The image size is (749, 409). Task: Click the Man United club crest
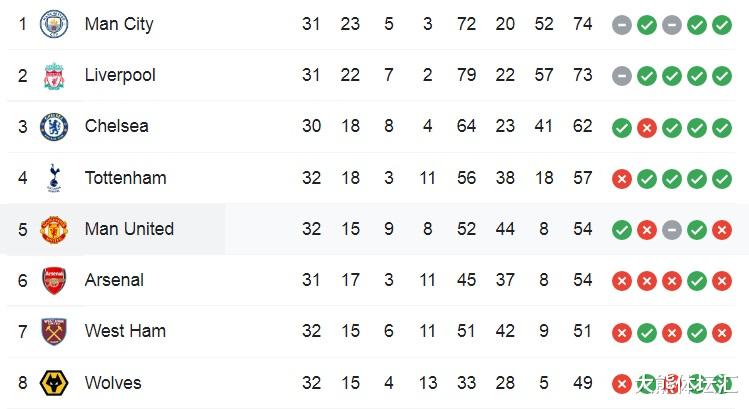(54, 229)
